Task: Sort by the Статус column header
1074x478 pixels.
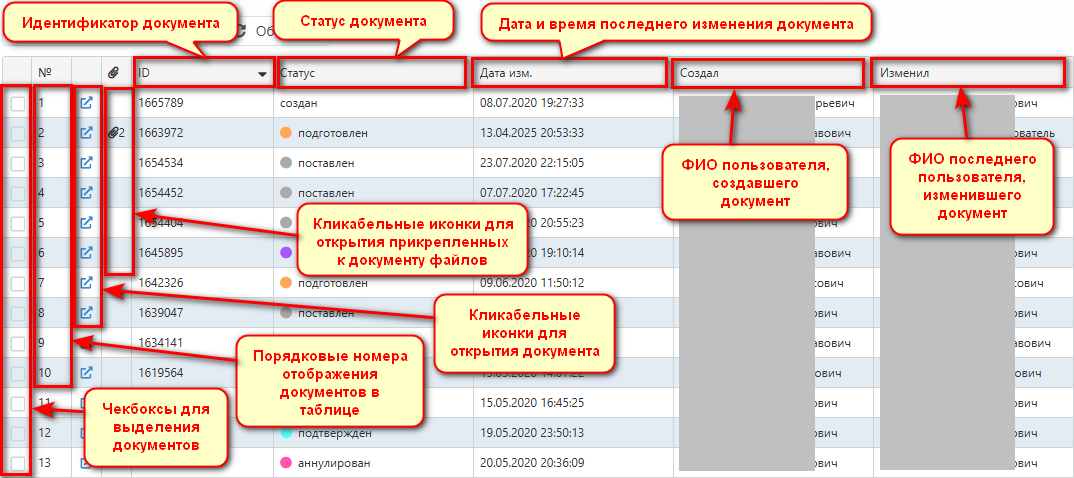Action: tap(370, 73)
